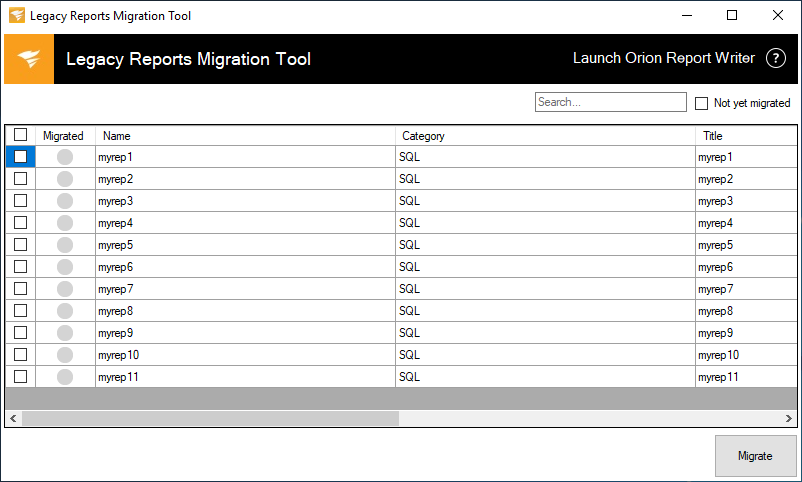Click the migrated status circle for myrep7

(x=65, y=289)
